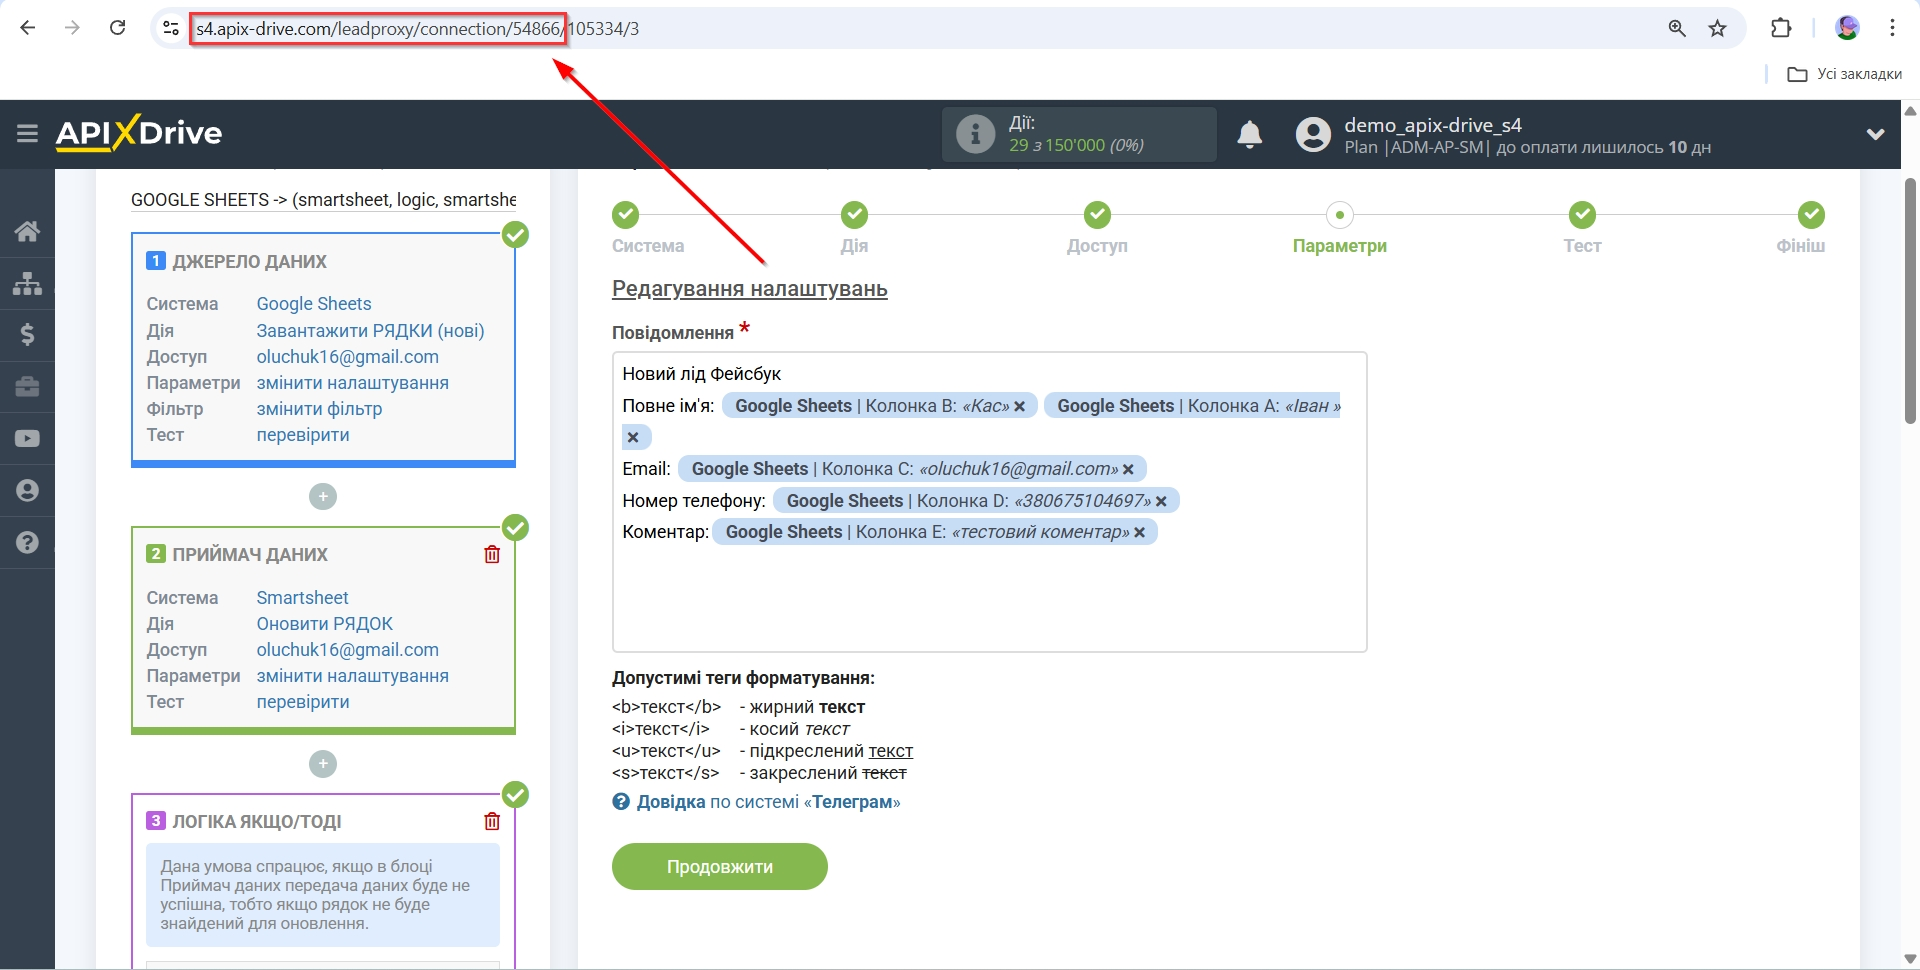Screen dimensions: 1920x970
Task: Click receiver перевірити test link
Action: (303, 702)
